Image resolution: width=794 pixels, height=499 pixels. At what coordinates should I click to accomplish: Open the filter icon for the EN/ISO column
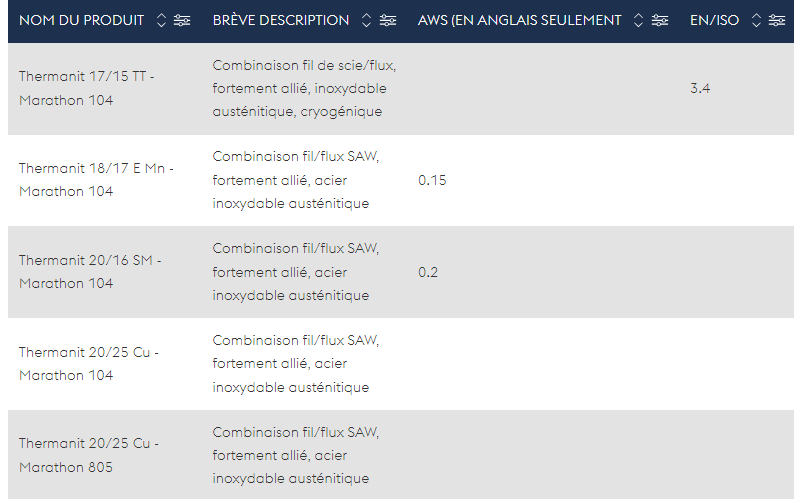(x=777, y=21)
